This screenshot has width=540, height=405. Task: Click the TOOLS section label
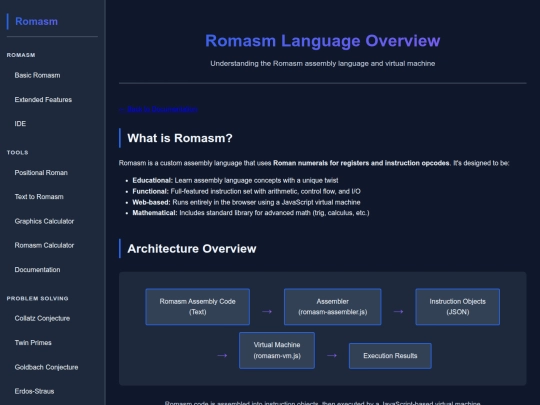click(18, 152)
